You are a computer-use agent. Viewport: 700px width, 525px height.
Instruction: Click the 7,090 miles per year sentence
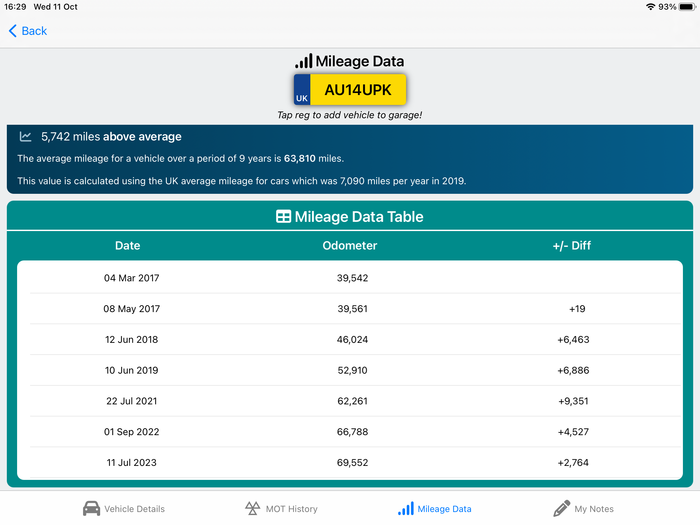point(242,181)
